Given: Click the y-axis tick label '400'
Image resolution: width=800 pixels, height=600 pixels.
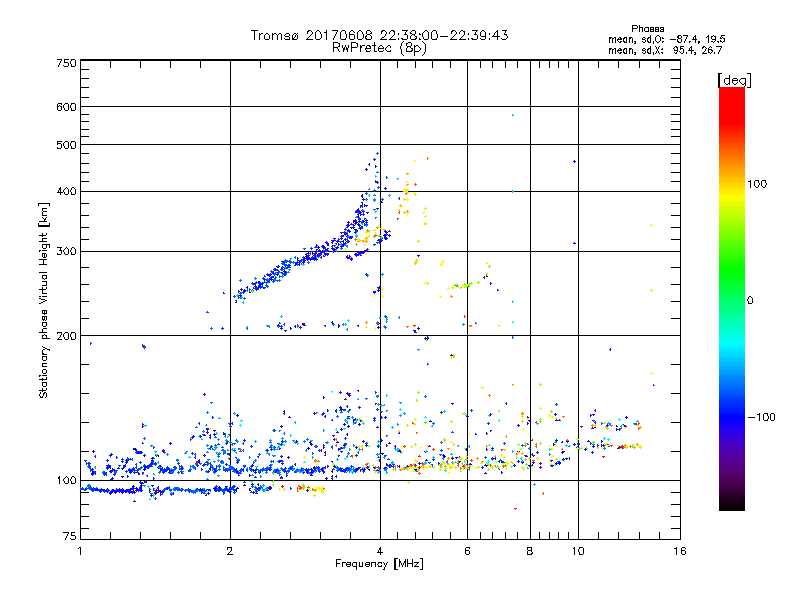Looking at the screenshot, I should pos(67,191).
